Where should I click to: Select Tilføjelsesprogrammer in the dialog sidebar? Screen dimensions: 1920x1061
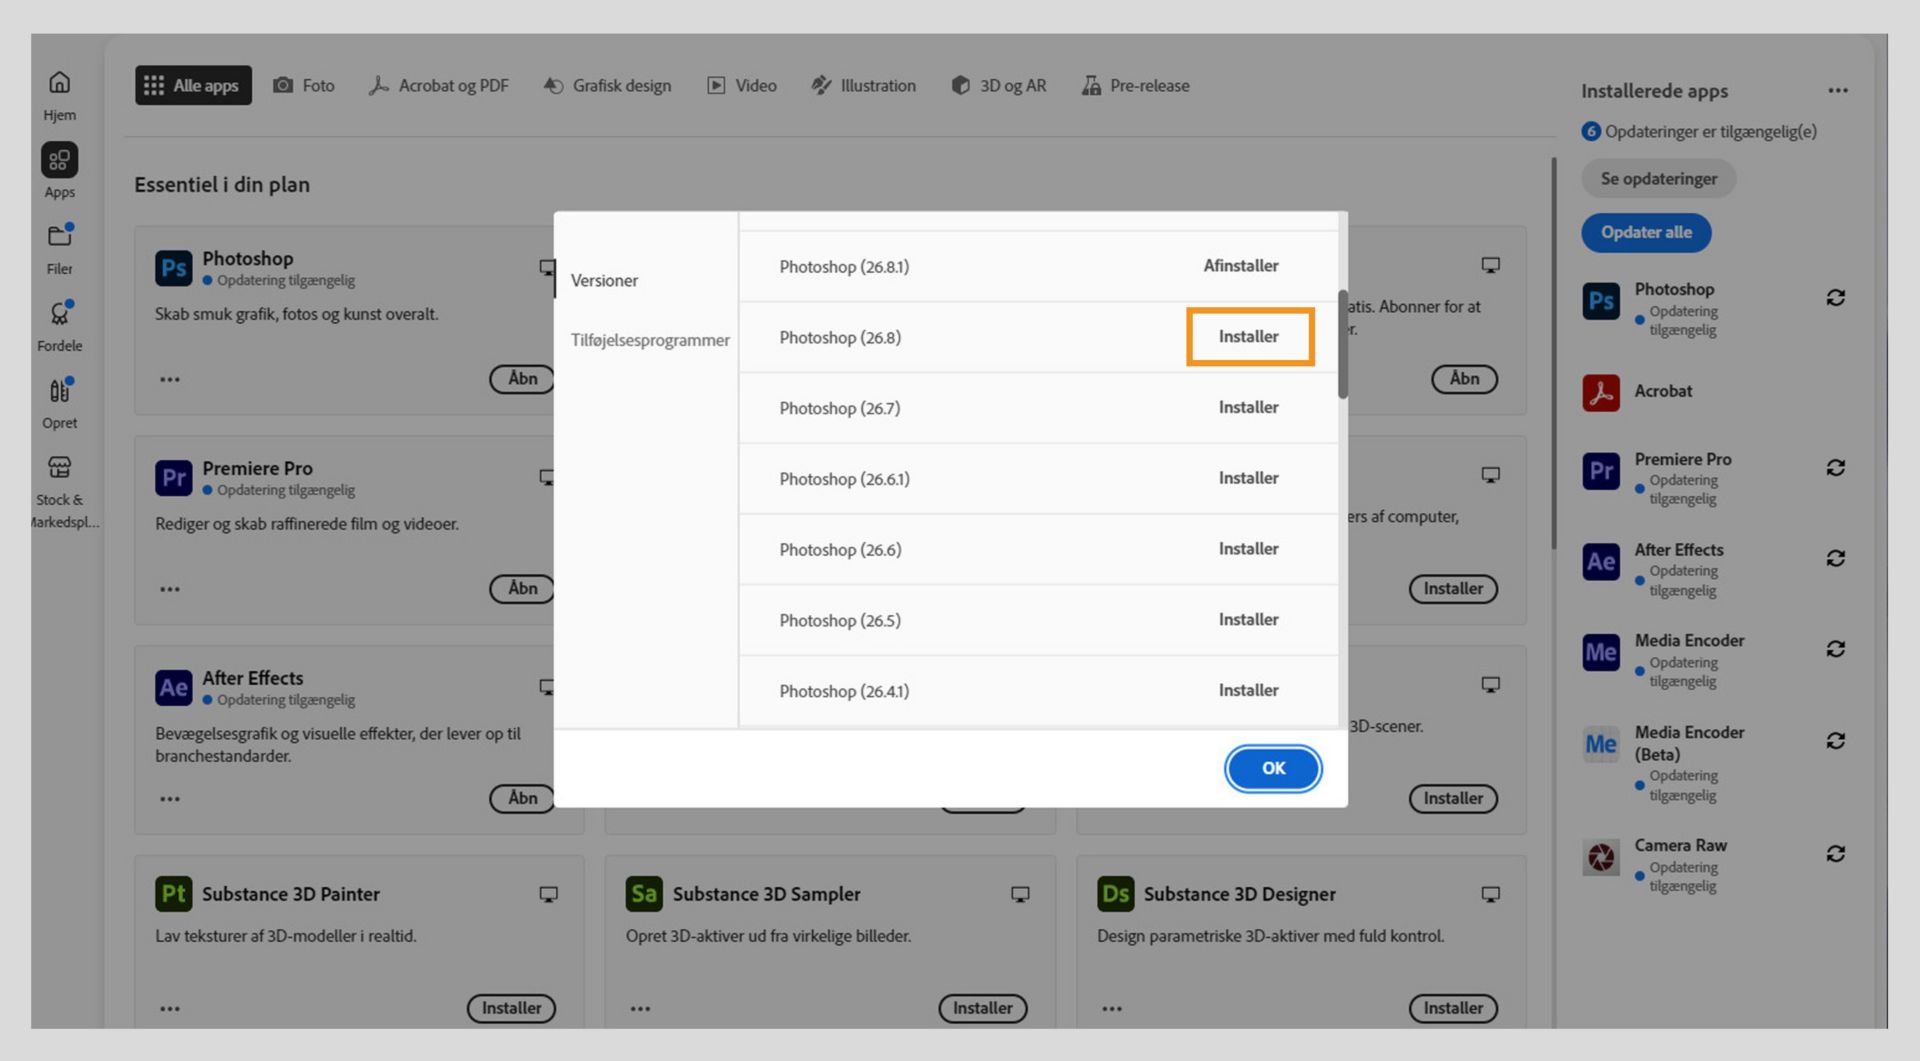[650, 340]
